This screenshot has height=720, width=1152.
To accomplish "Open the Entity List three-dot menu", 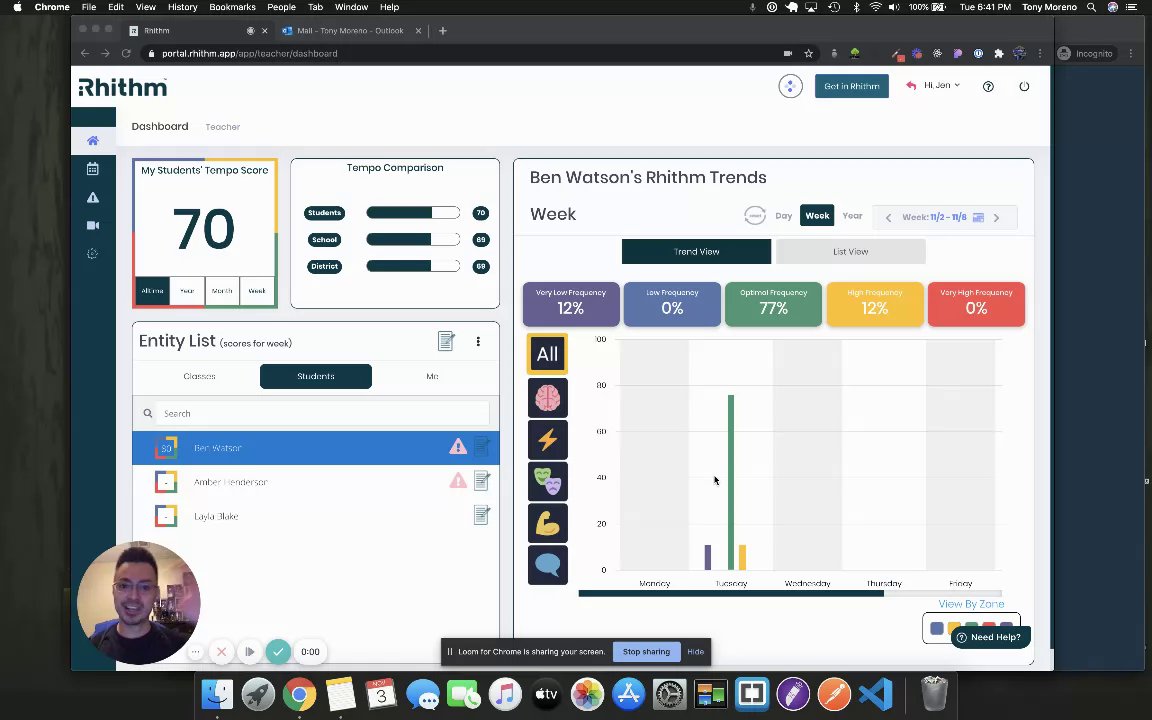I will tap(478, 341).
